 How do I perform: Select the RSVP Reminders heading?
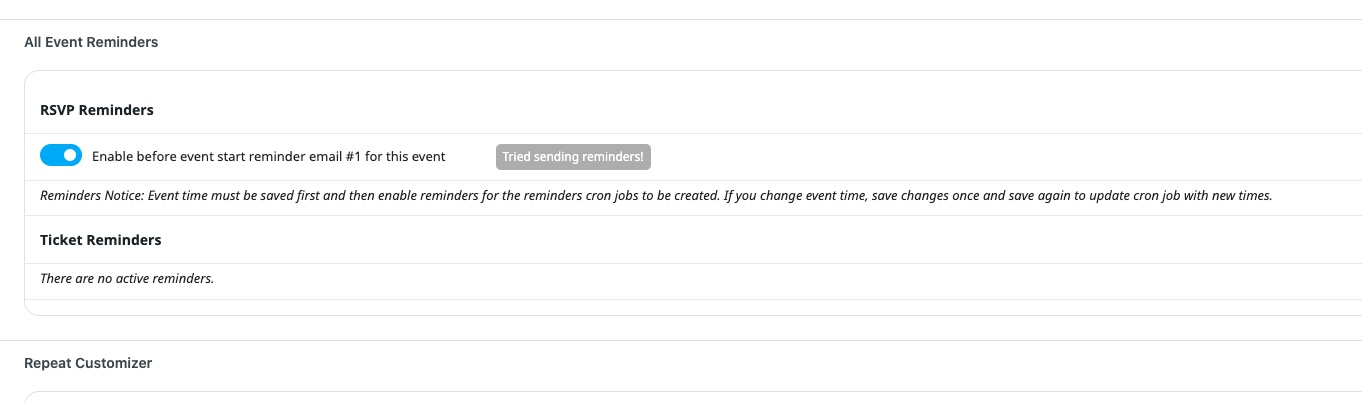point(97,110)
